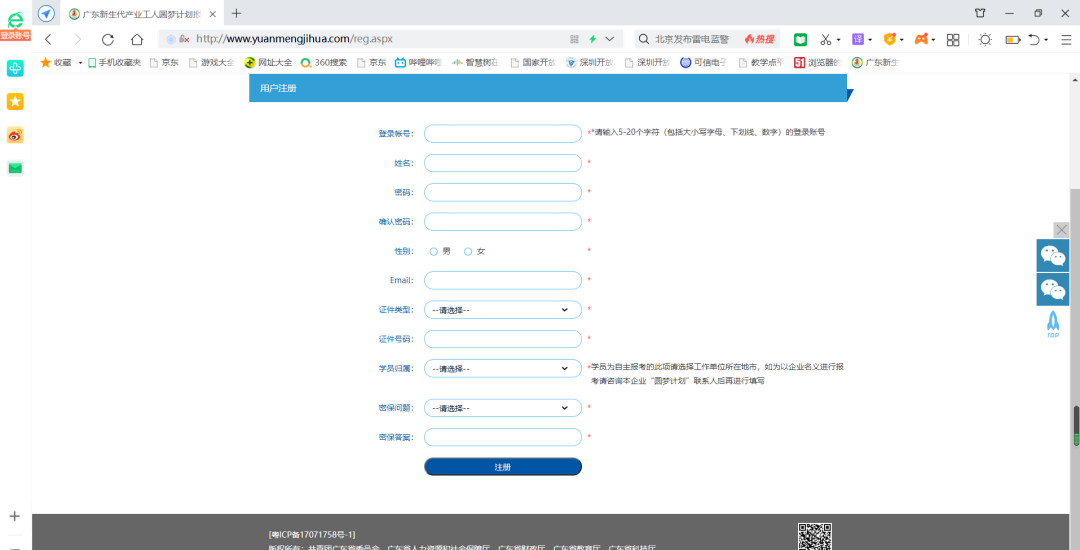Open the 网址大全 bookmark link
1080x550 pixels.
pos(268,62)
